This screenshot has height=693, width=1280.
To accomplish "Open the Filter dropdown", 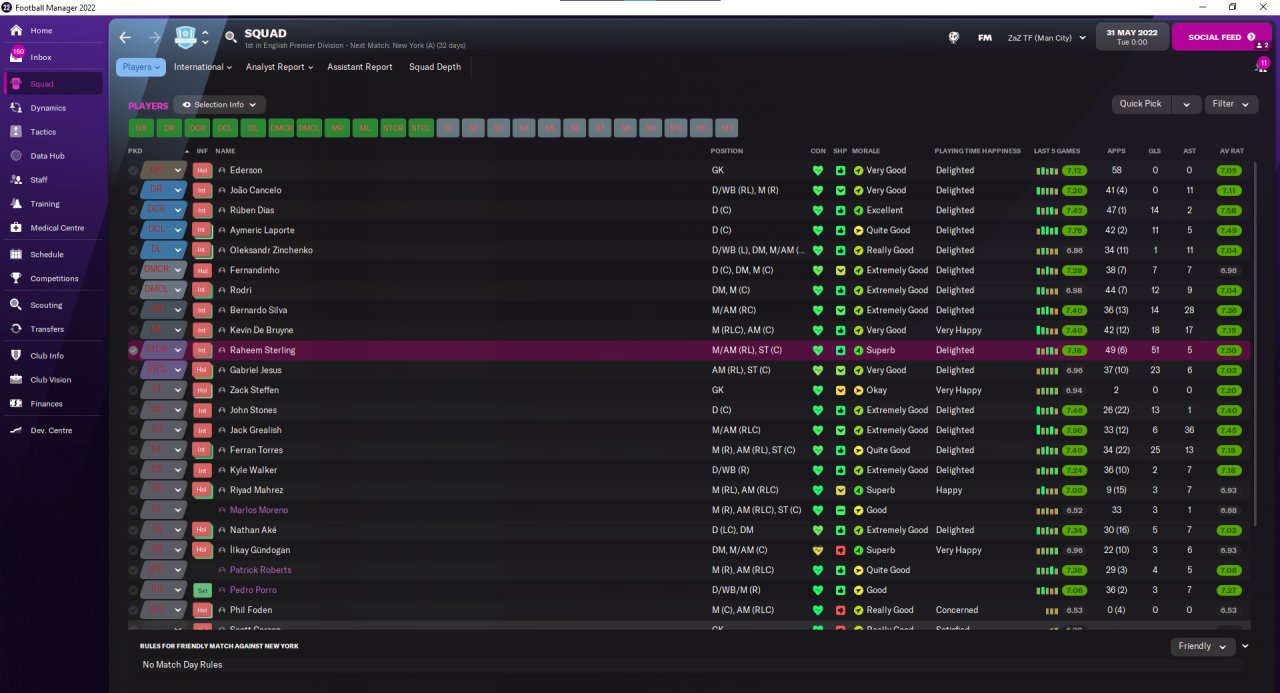I will [x=1231, y=104].
